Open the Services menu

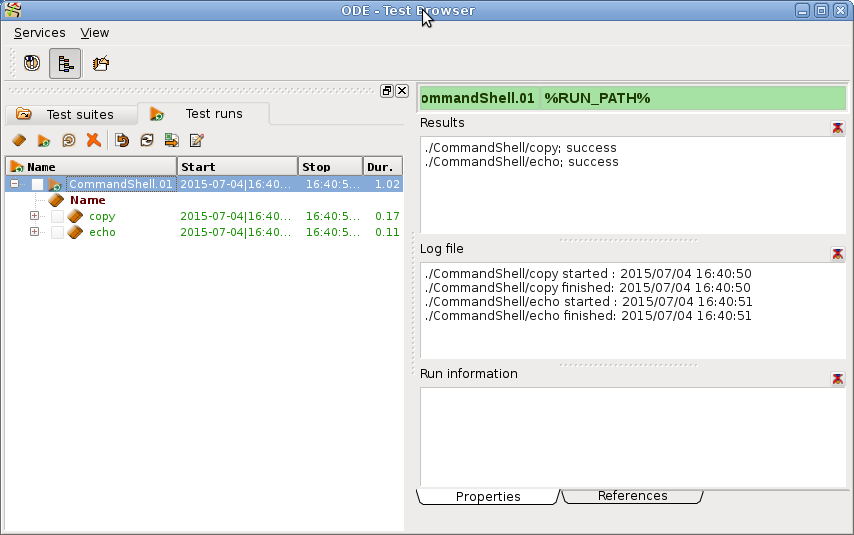(x=39, y=33)
